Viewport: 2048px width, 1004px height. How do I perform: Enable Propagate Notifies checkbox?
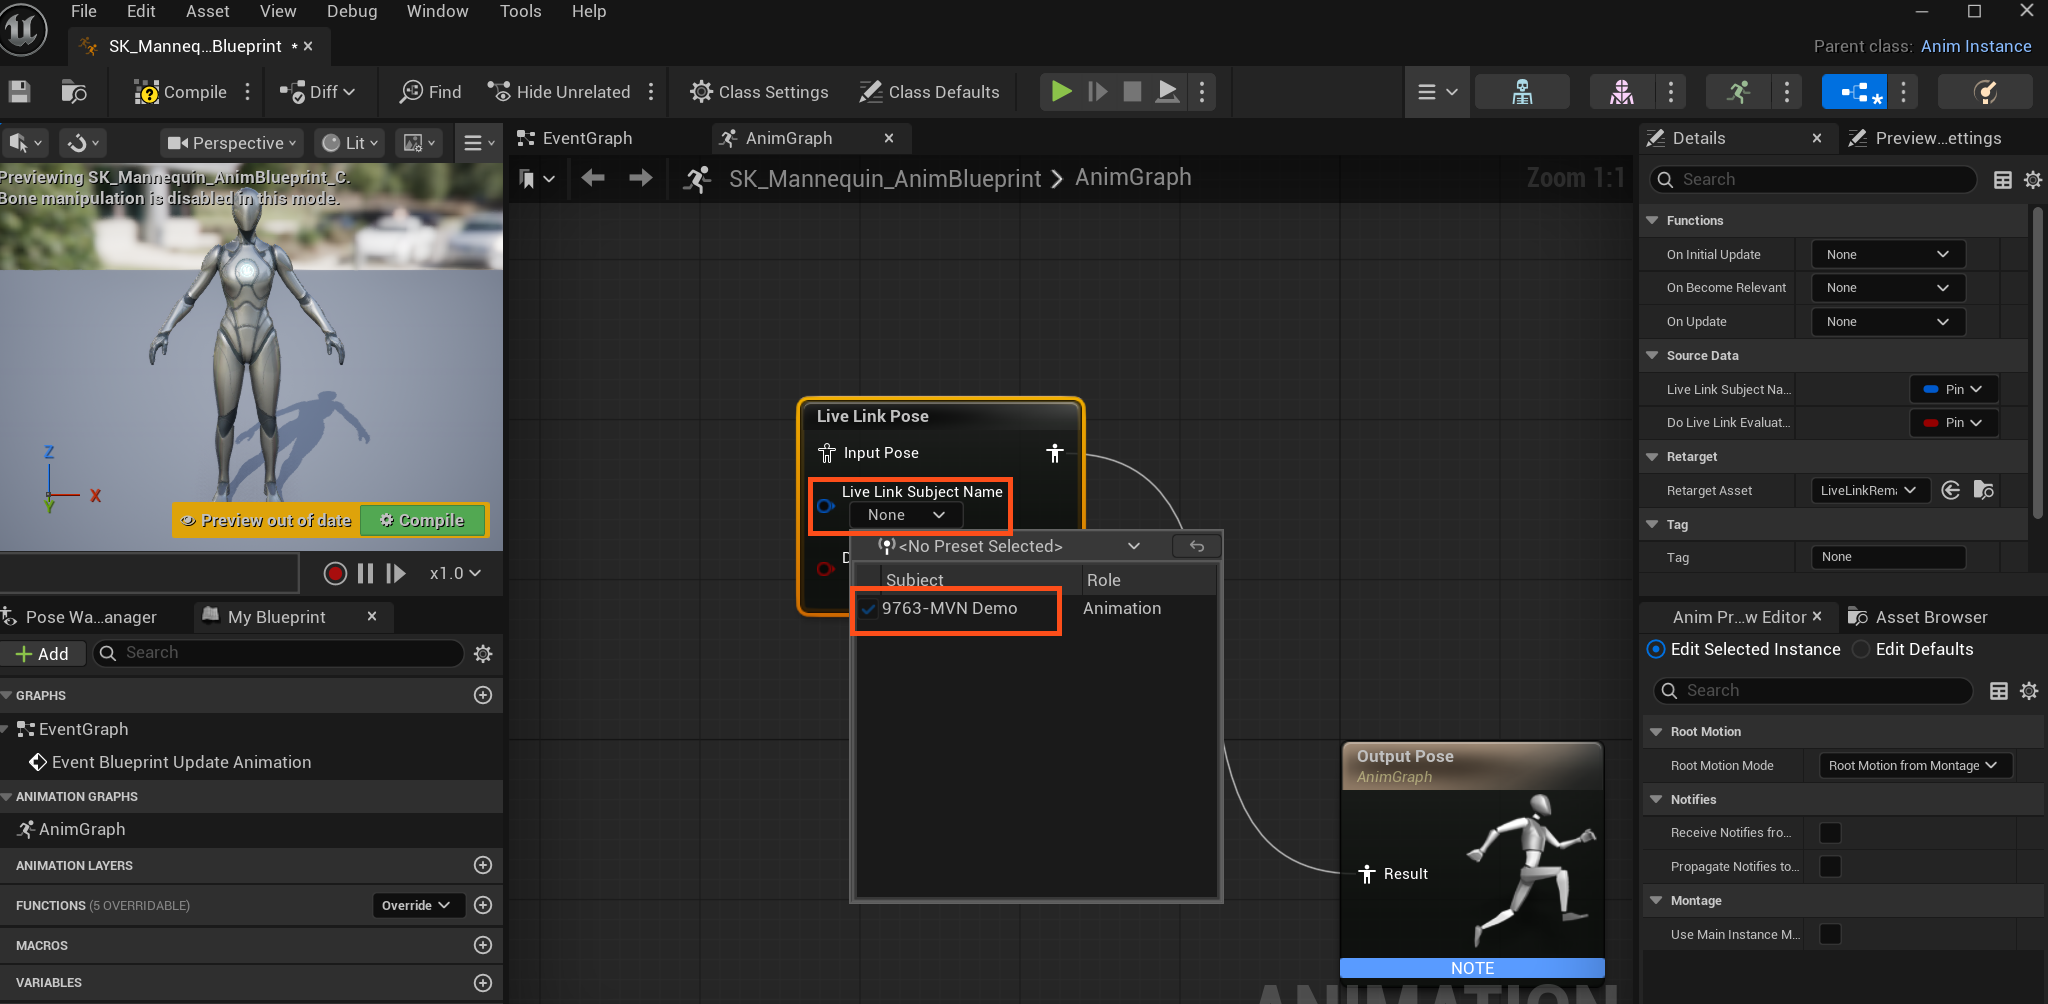click(1830, 866)
